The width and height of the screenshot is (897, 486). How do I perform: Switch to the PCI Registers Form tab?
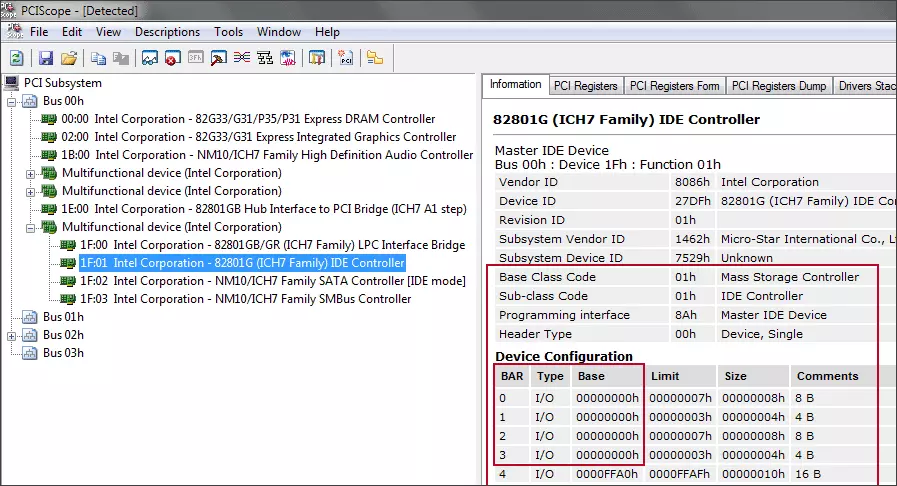[674, 86]
